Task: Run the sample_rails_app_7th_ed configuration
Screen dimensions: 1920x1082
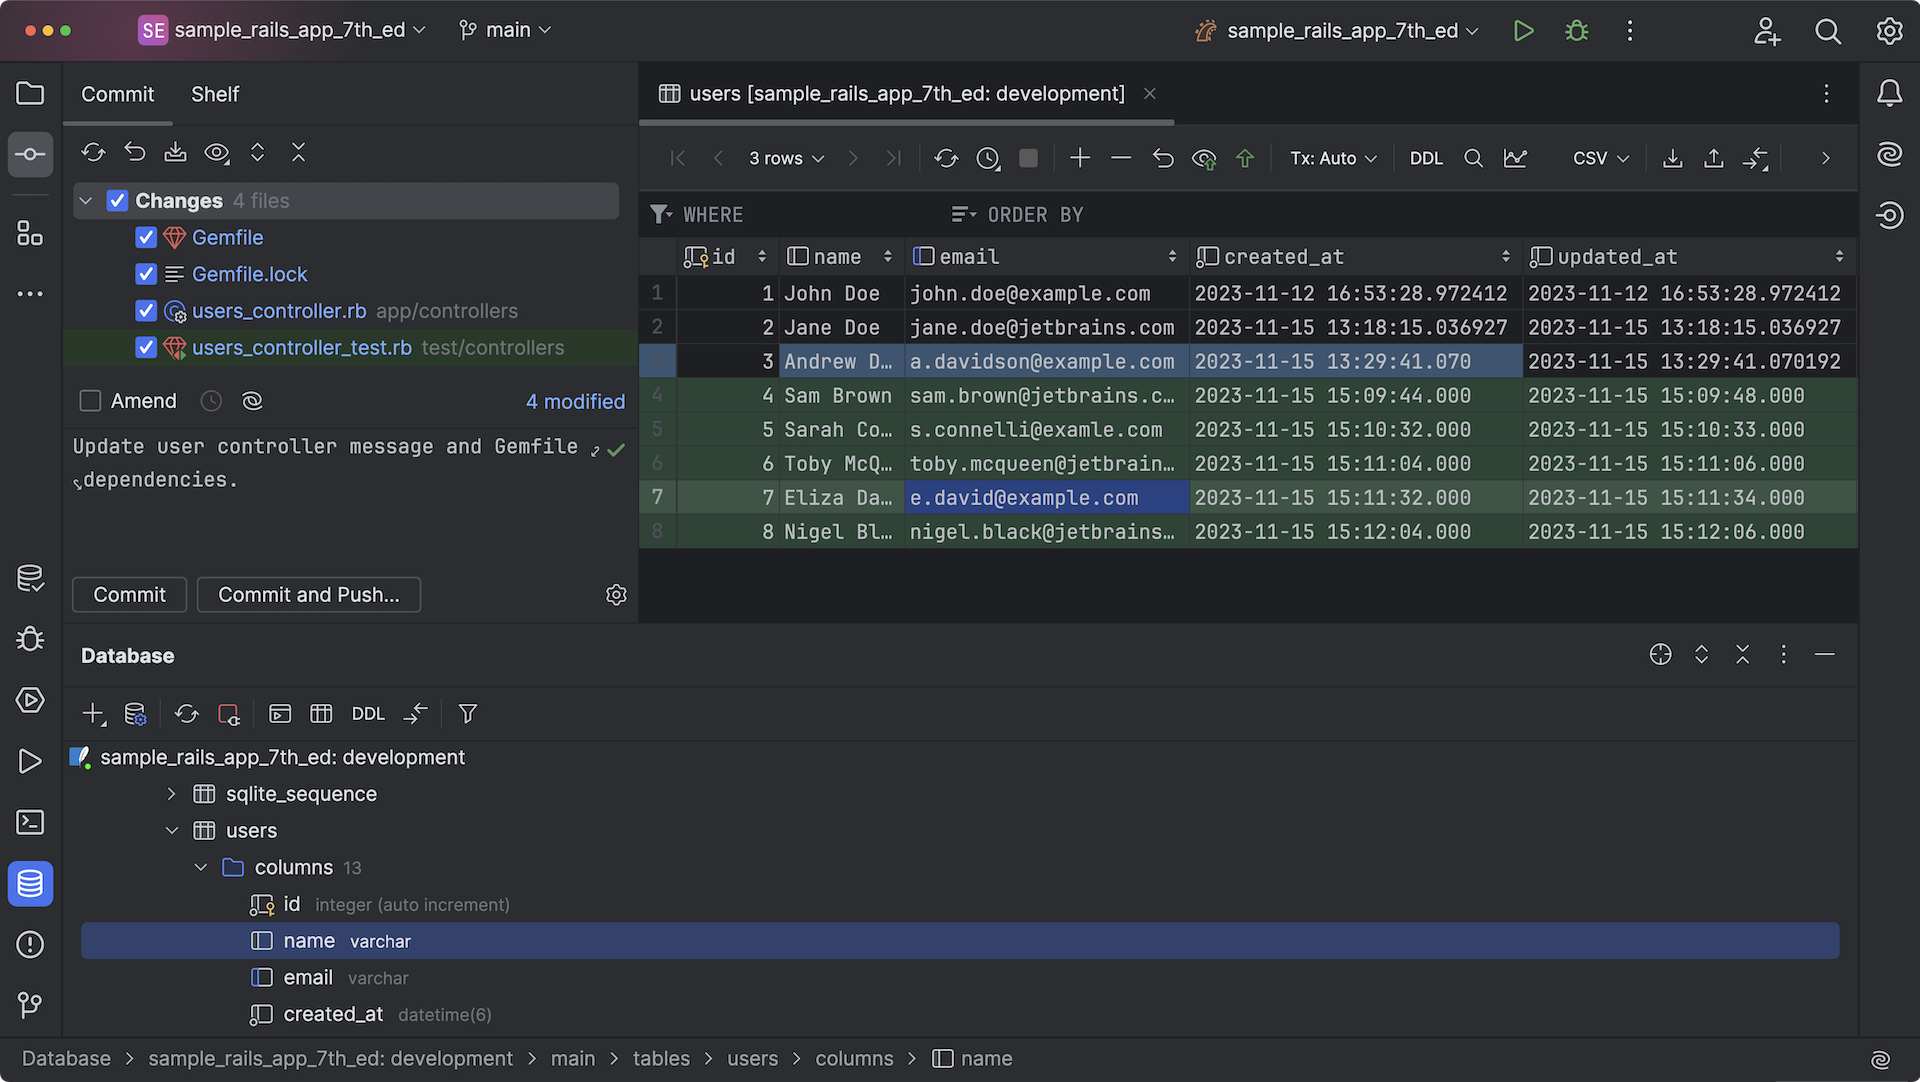Action: (1523, 31)
